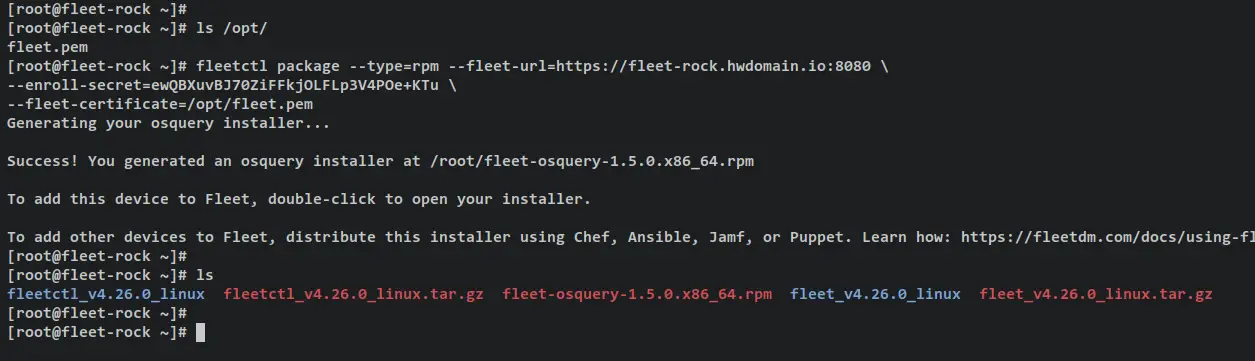Click the 'Generating your osquery installer...' line
Screen dimensions: 1255x361
168,124
